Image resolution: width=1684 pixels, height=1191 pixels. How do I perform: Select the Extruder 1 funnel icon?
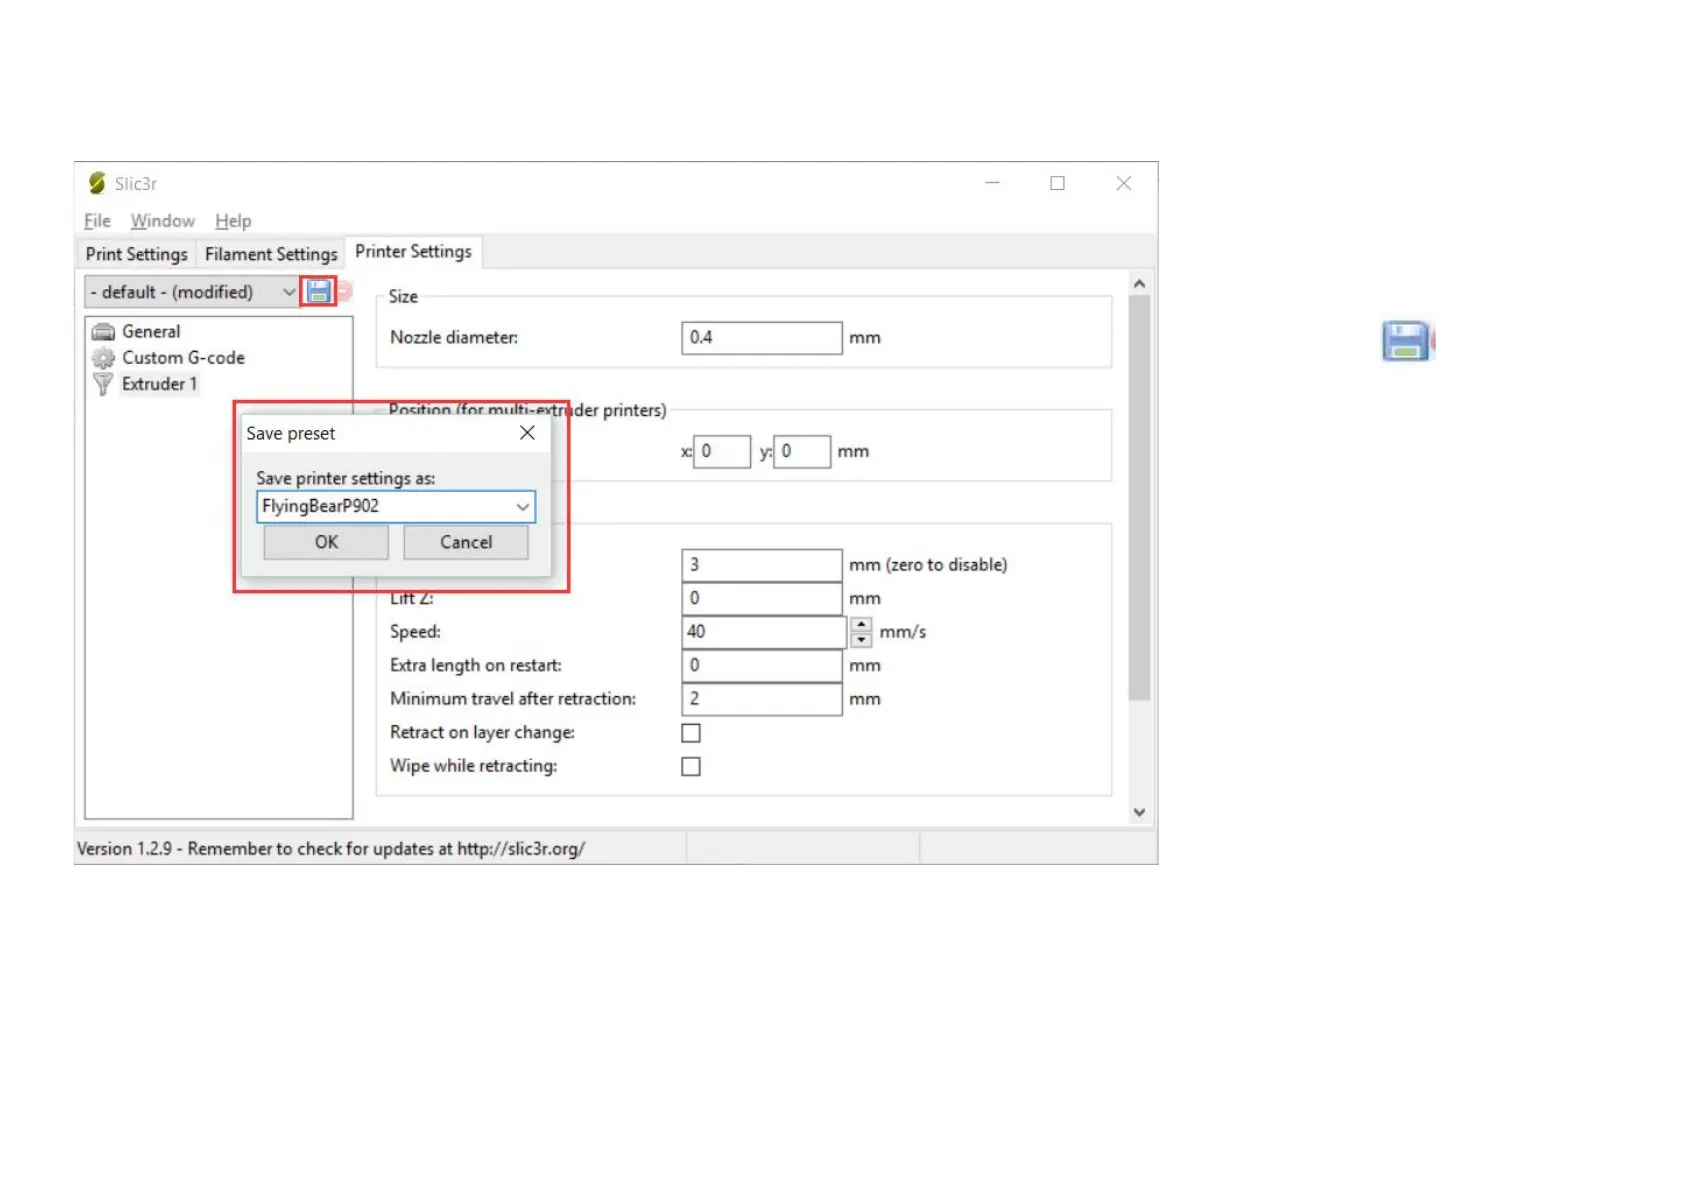coord(103,384)
